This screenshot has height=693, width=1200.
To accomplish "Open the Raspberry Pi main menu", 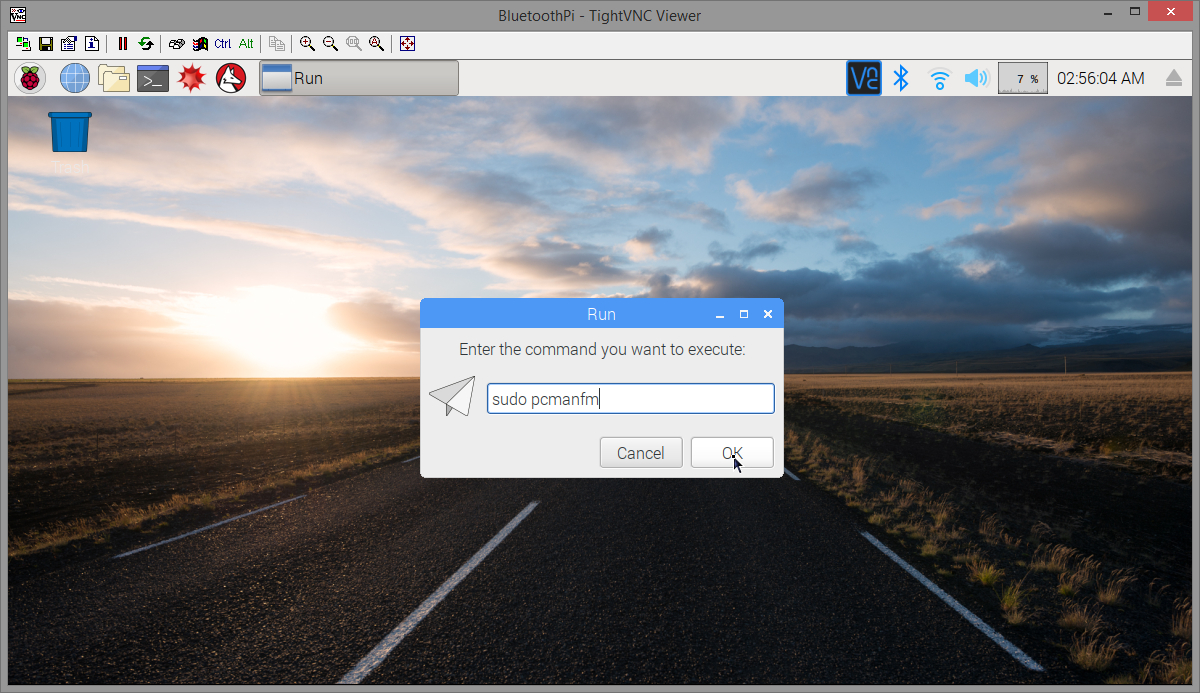I will pos(31,78).
